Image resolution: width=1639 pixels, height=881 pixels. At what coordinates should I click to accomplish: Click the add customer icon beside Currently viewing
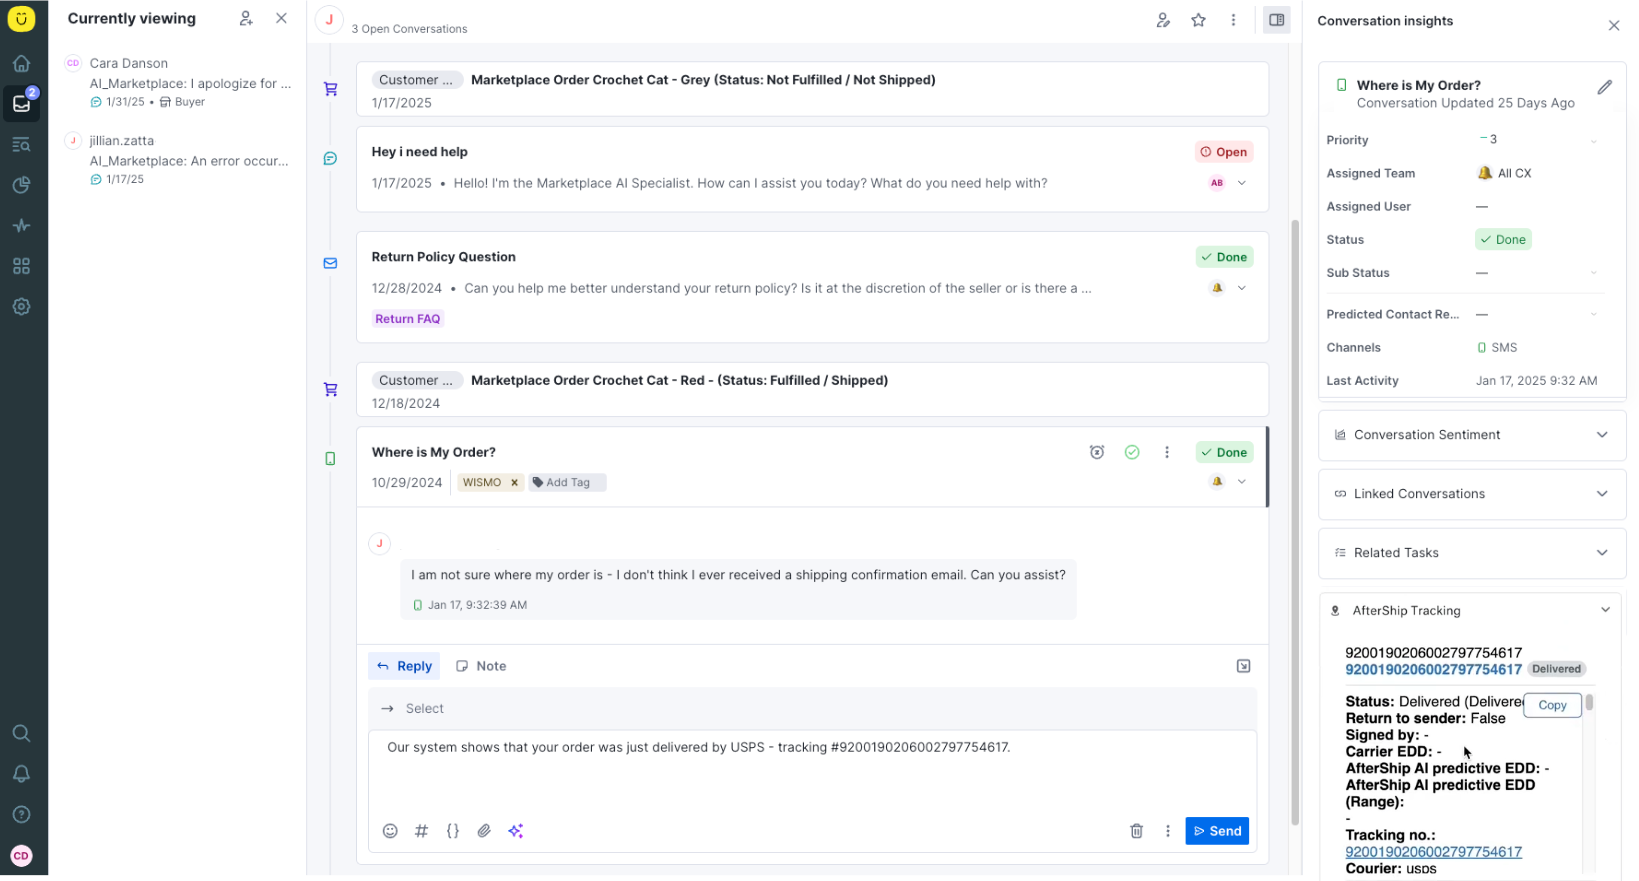246,18
